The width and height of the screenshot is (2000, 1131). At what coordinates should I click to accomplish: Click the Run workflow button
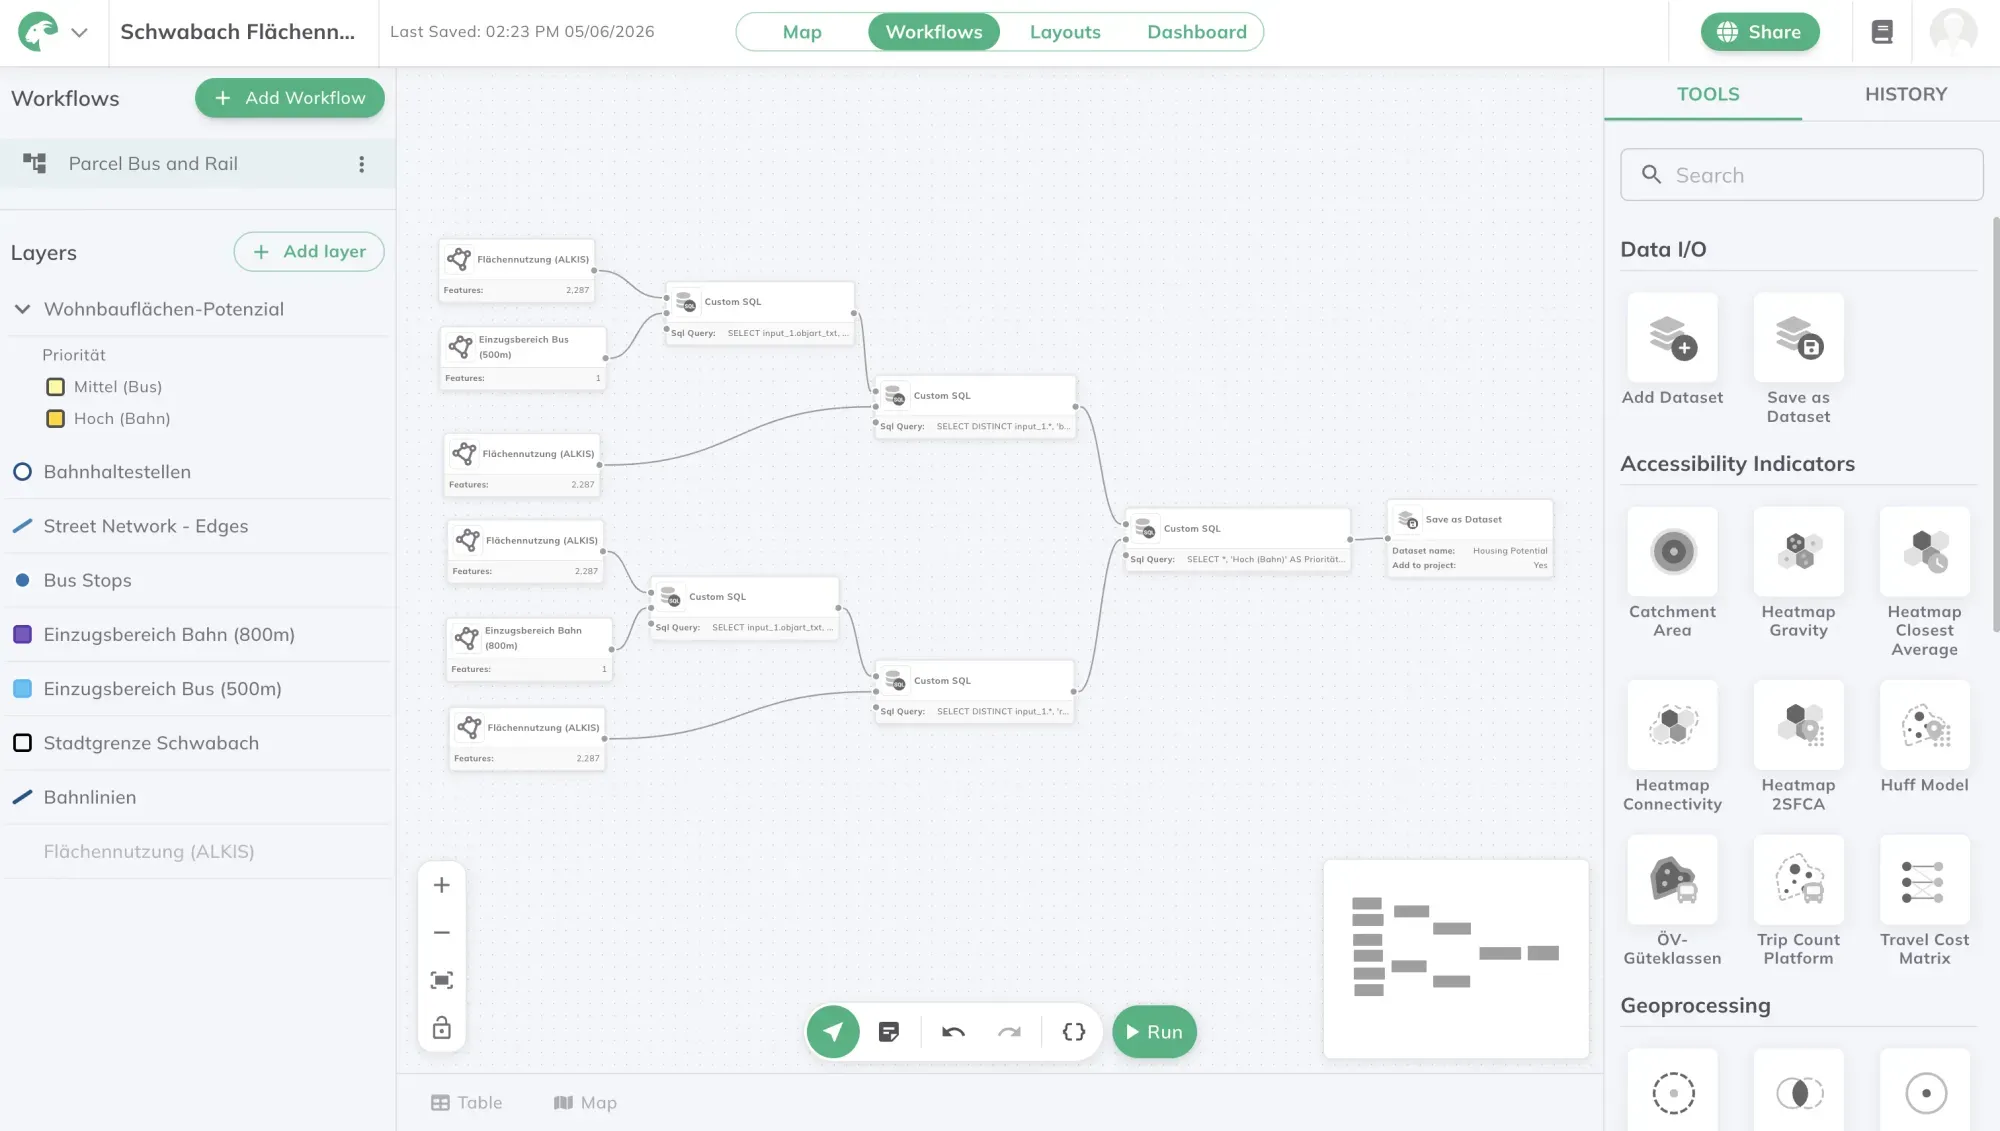coord(1154,1031)
